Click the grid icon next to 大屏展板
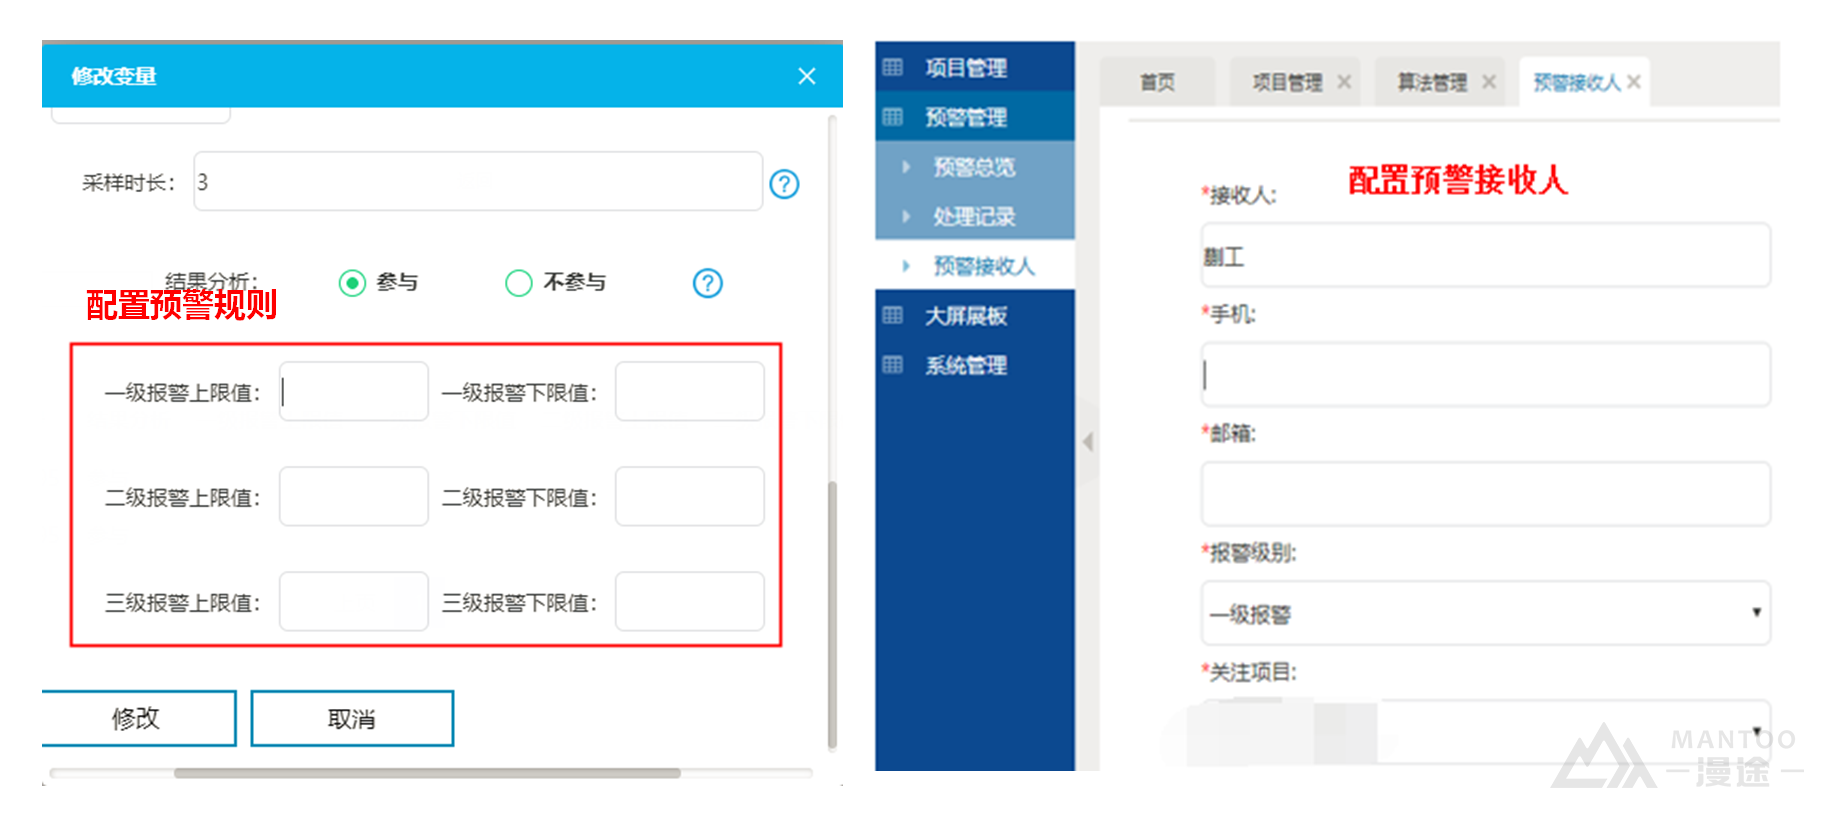 pyautogui.click(x=893, y=316)
